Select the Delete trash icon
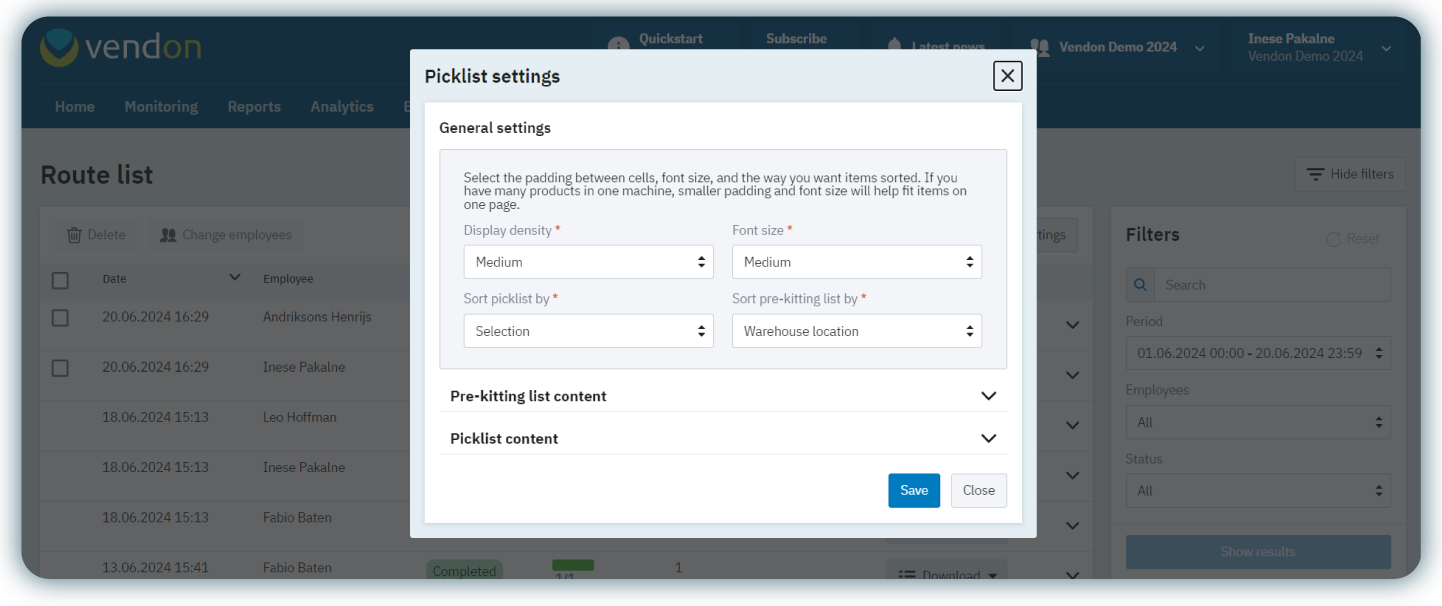Image resolution: width=1442 pixels, height=606 pixels. pos(74,234)
